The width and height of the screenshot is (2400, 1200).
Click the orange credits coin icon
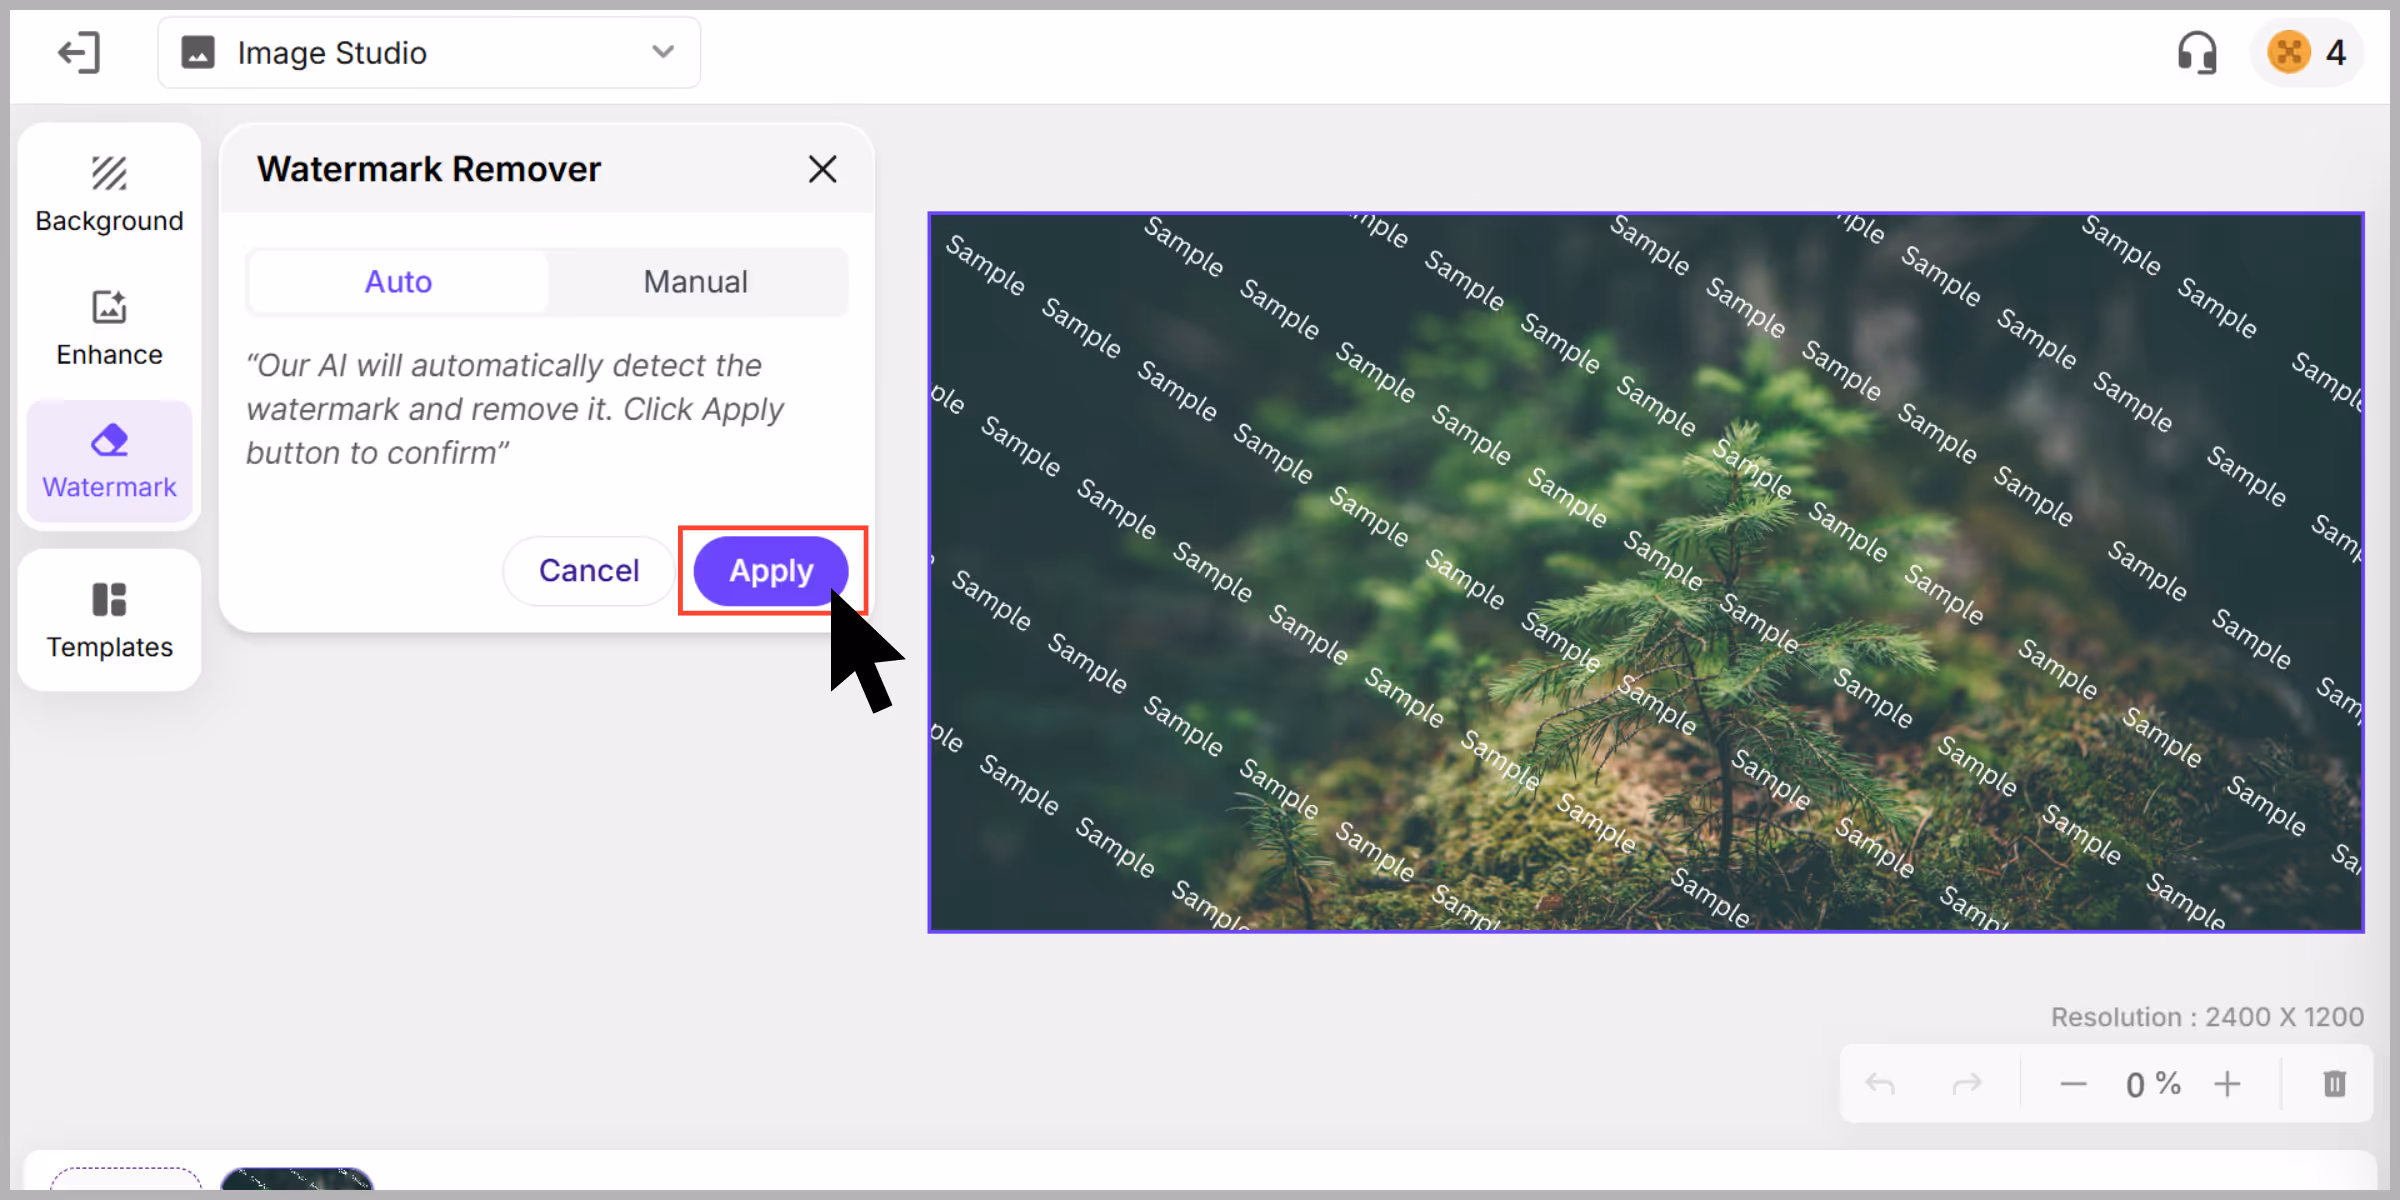point(2288,52)
